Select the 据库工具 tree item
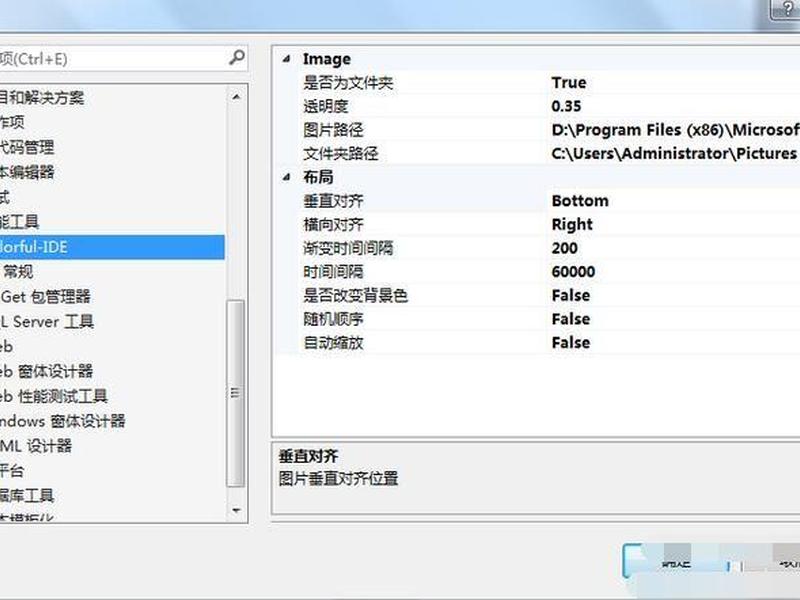This screenshot has height=600, width=800. pos(27,495)
